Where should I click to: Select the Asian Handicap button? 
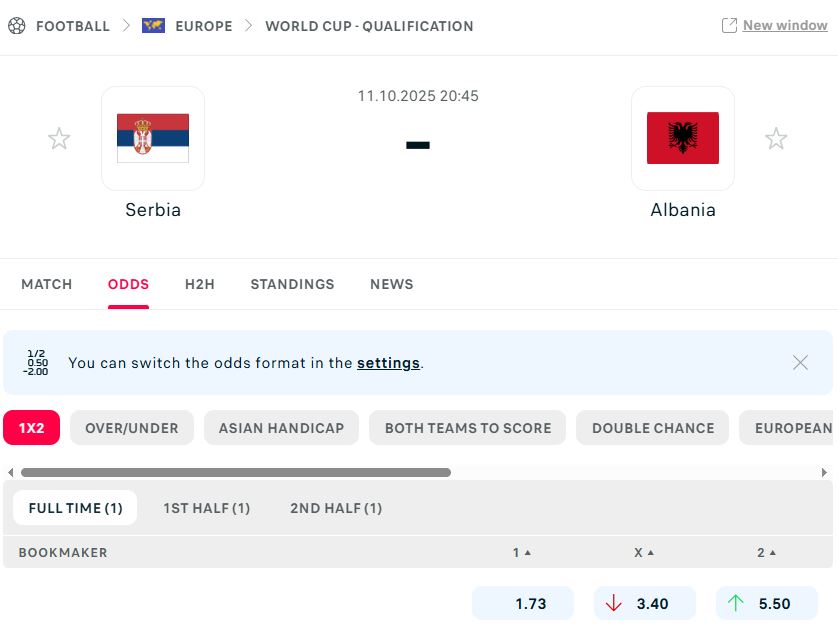(x=281, y=428)
